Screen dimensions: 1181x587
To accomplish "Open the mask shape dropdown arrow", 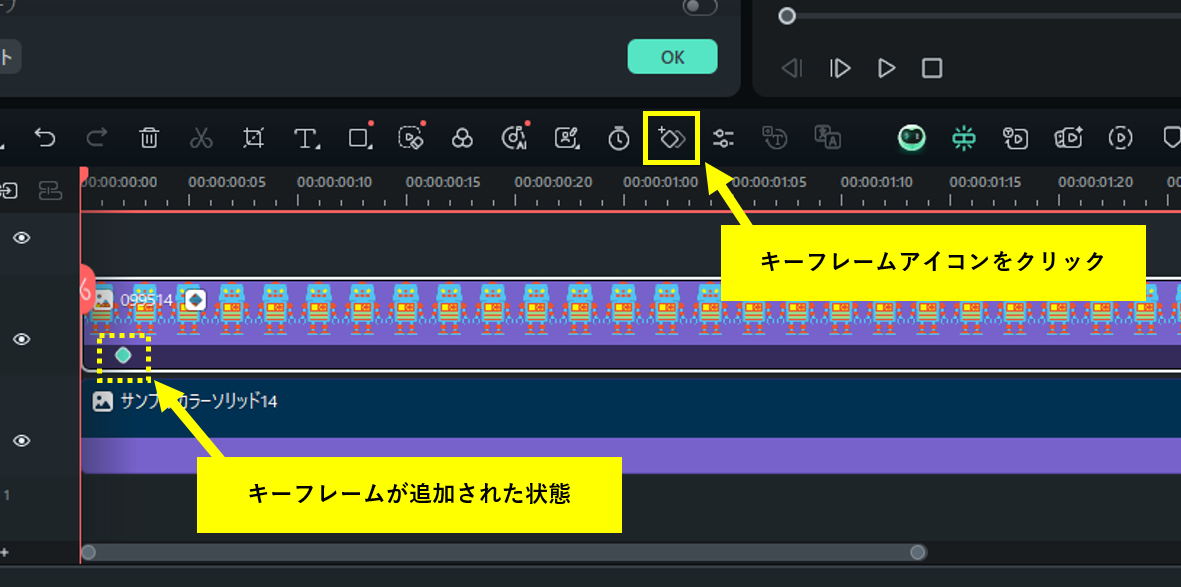I will pyautogui.click(x=371, y=149).
